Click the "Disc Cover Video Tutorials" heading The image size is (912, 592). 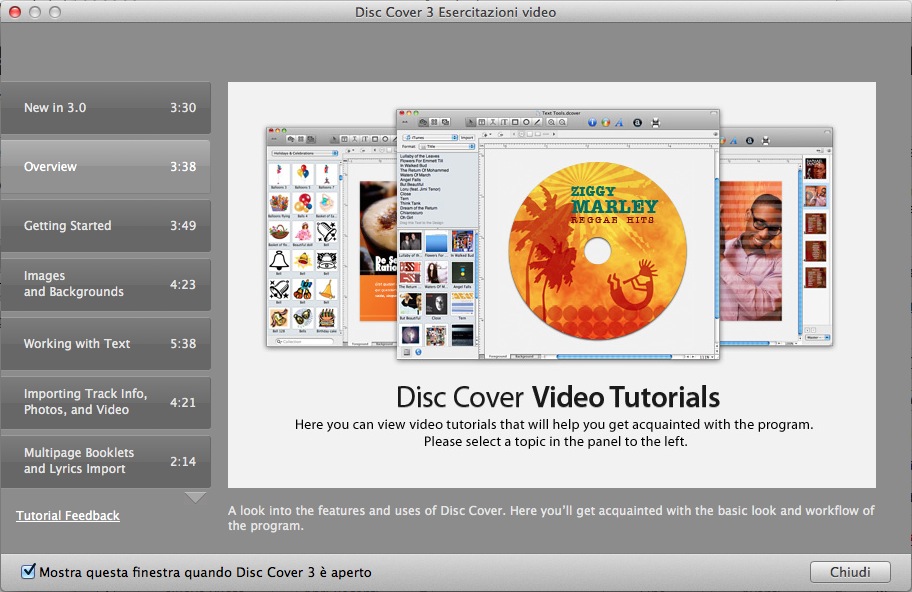click(x=557, y=397)
